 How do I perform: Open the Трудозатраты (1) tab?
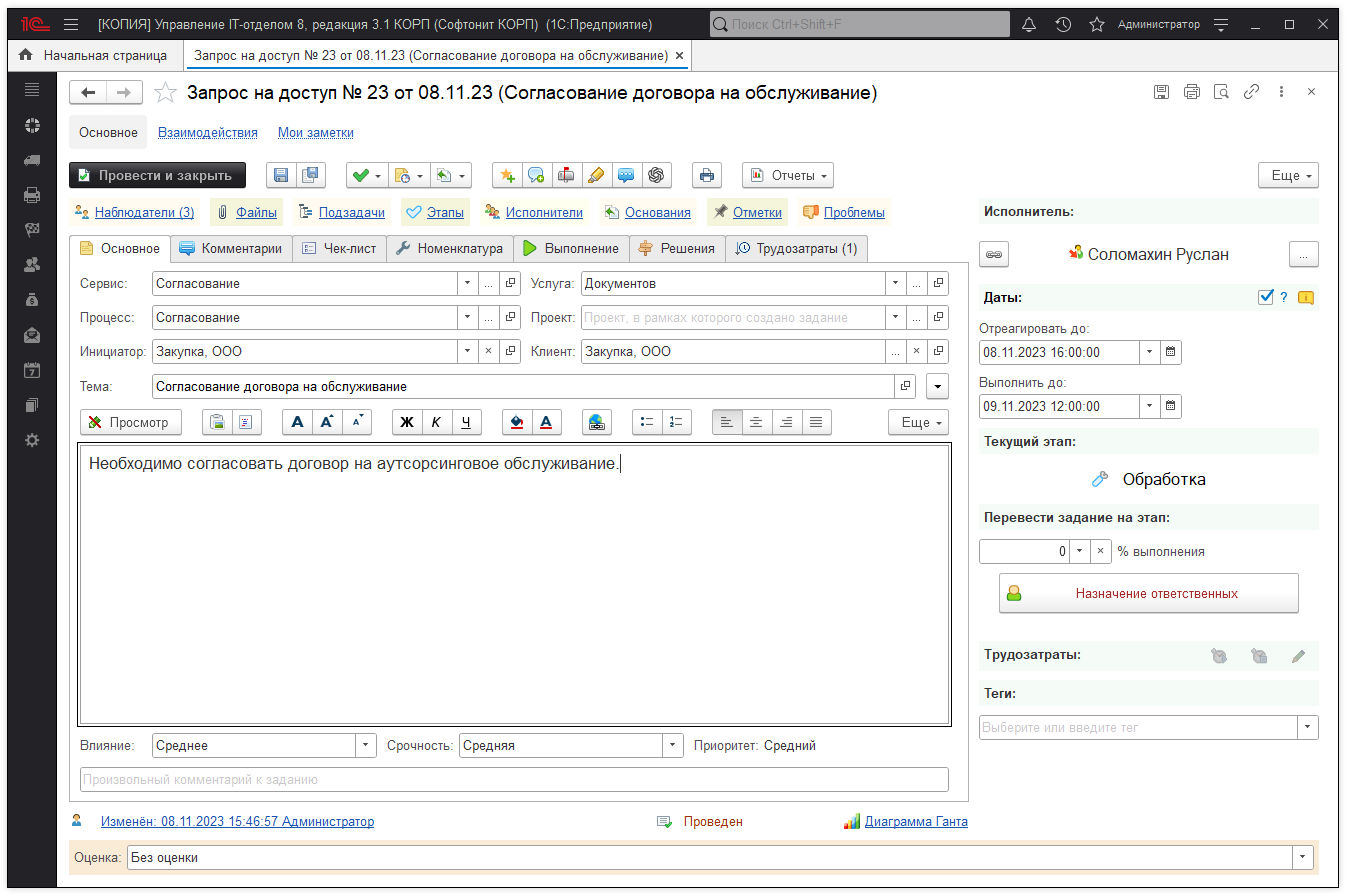(797, 248)
